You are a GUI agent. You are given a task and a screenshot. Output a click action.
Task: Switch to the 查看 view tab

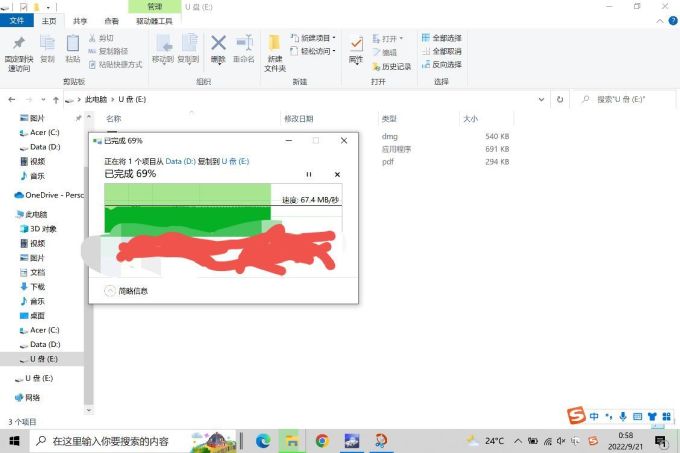pos(111,21)
